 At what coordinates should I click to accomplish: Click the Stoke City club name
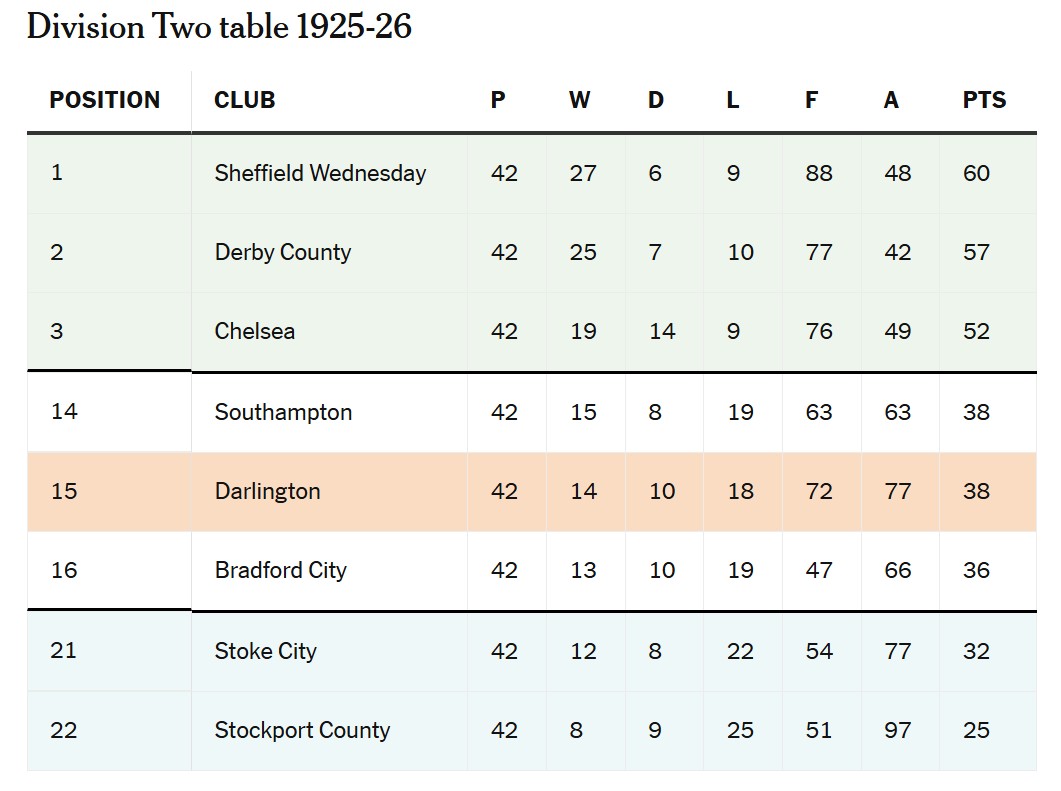265,651
